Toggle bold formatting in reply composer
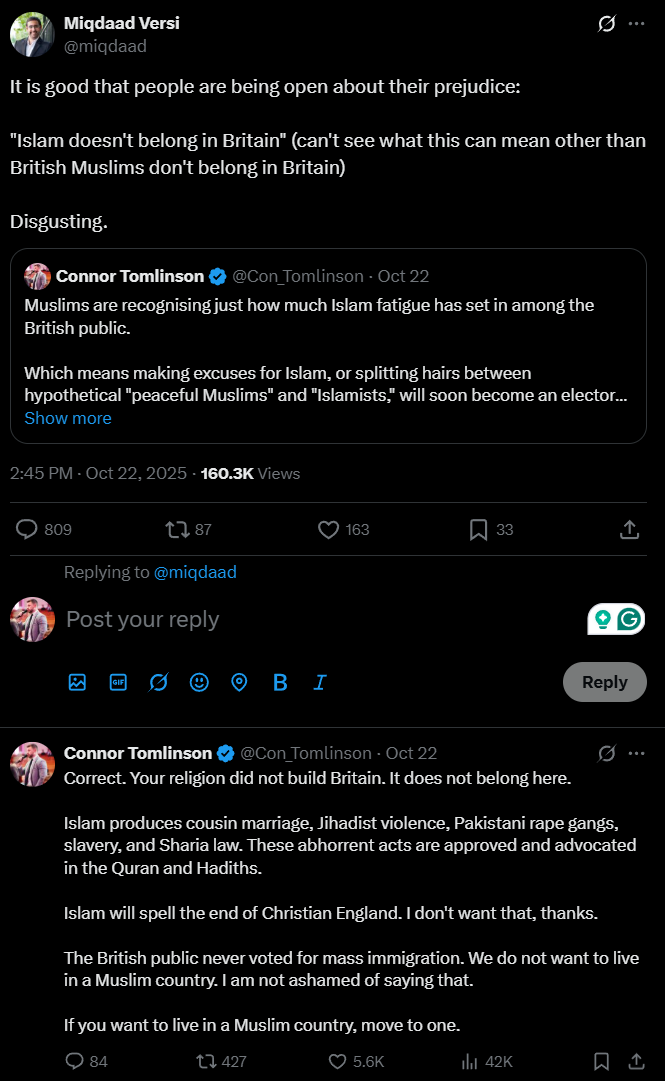Image resolution: width=665 pixels, height=1081 pixels. click(x=280, y=682)
